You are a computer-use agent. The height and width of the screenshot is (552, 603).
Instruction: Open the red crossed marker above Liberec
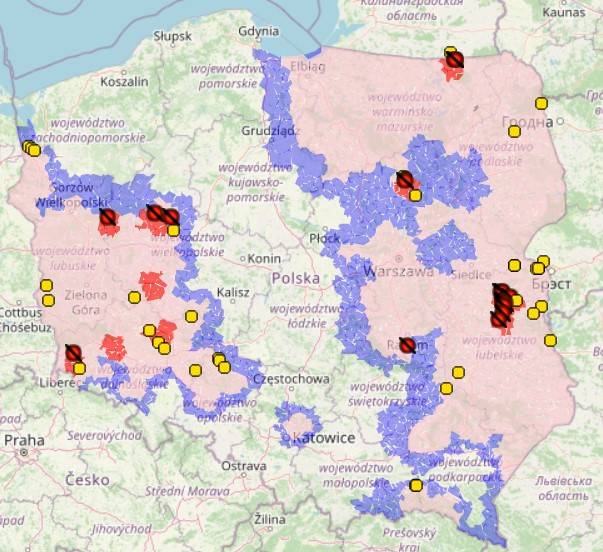(73, 353)
